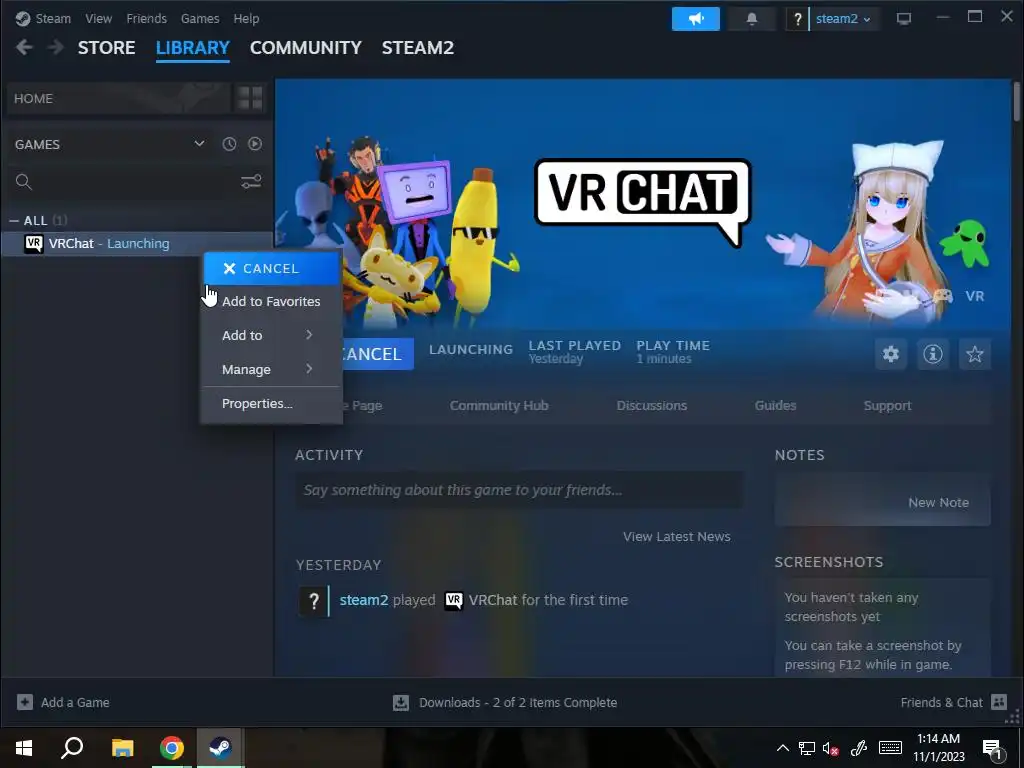Open Windows Ink pen tray icon

(x=858, y=748)
